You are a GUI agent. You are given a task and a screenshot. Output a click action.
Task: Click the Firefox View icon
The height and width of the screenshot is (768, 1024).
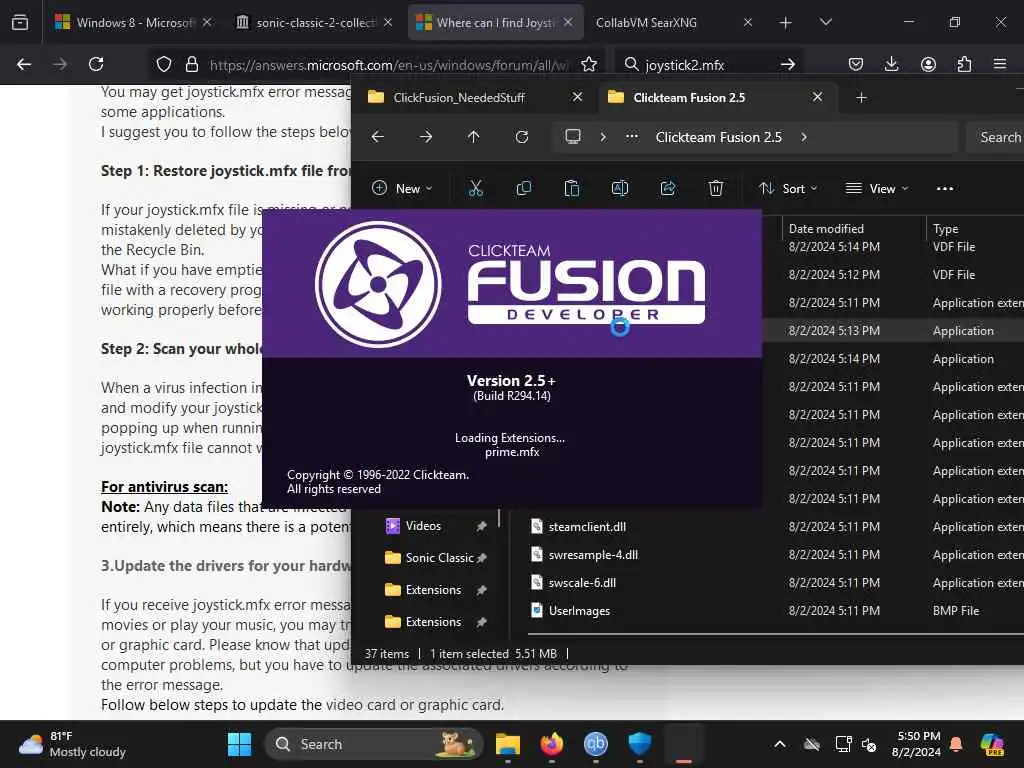[20, 23]
